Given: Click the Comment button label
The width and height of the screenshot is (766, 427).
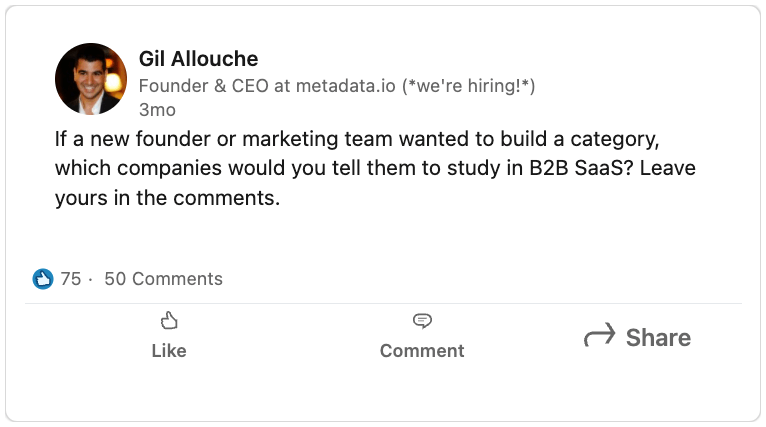Looking at the screenshot, I should [x=422, y=351].
